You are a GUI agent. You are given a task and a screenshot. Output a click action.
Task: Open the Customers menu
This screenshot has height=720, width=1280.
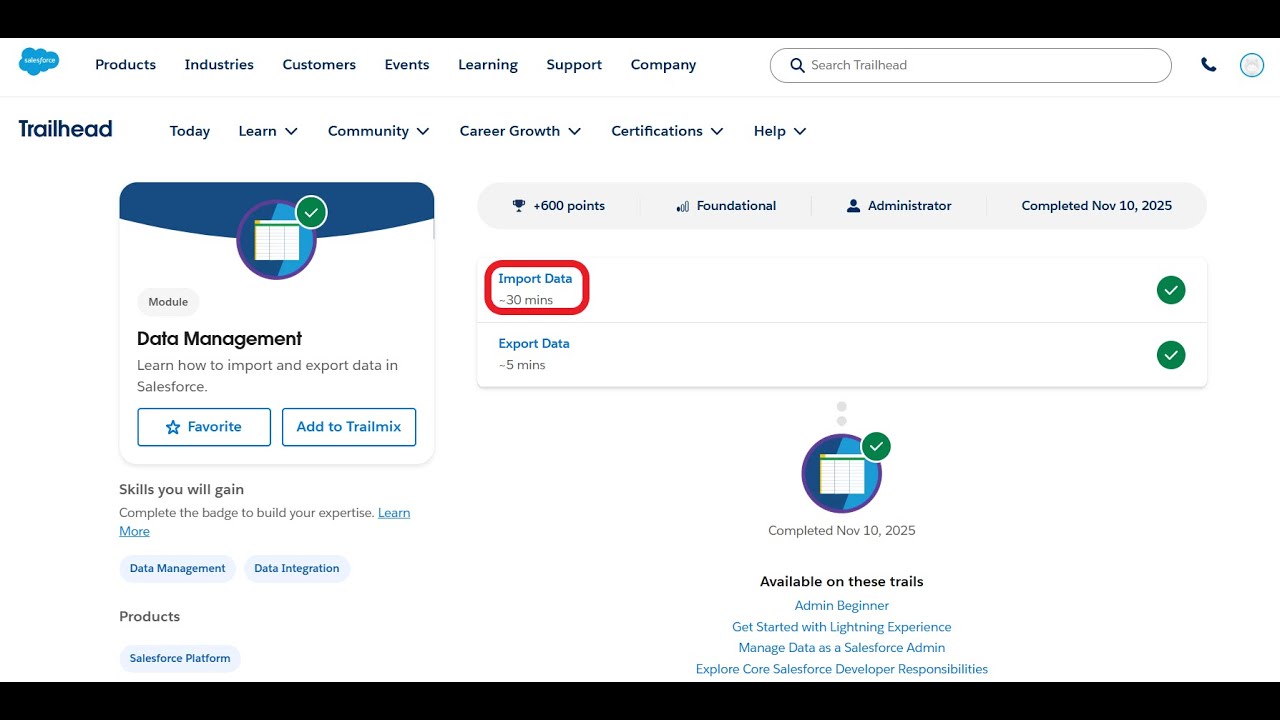click(319, 65)
